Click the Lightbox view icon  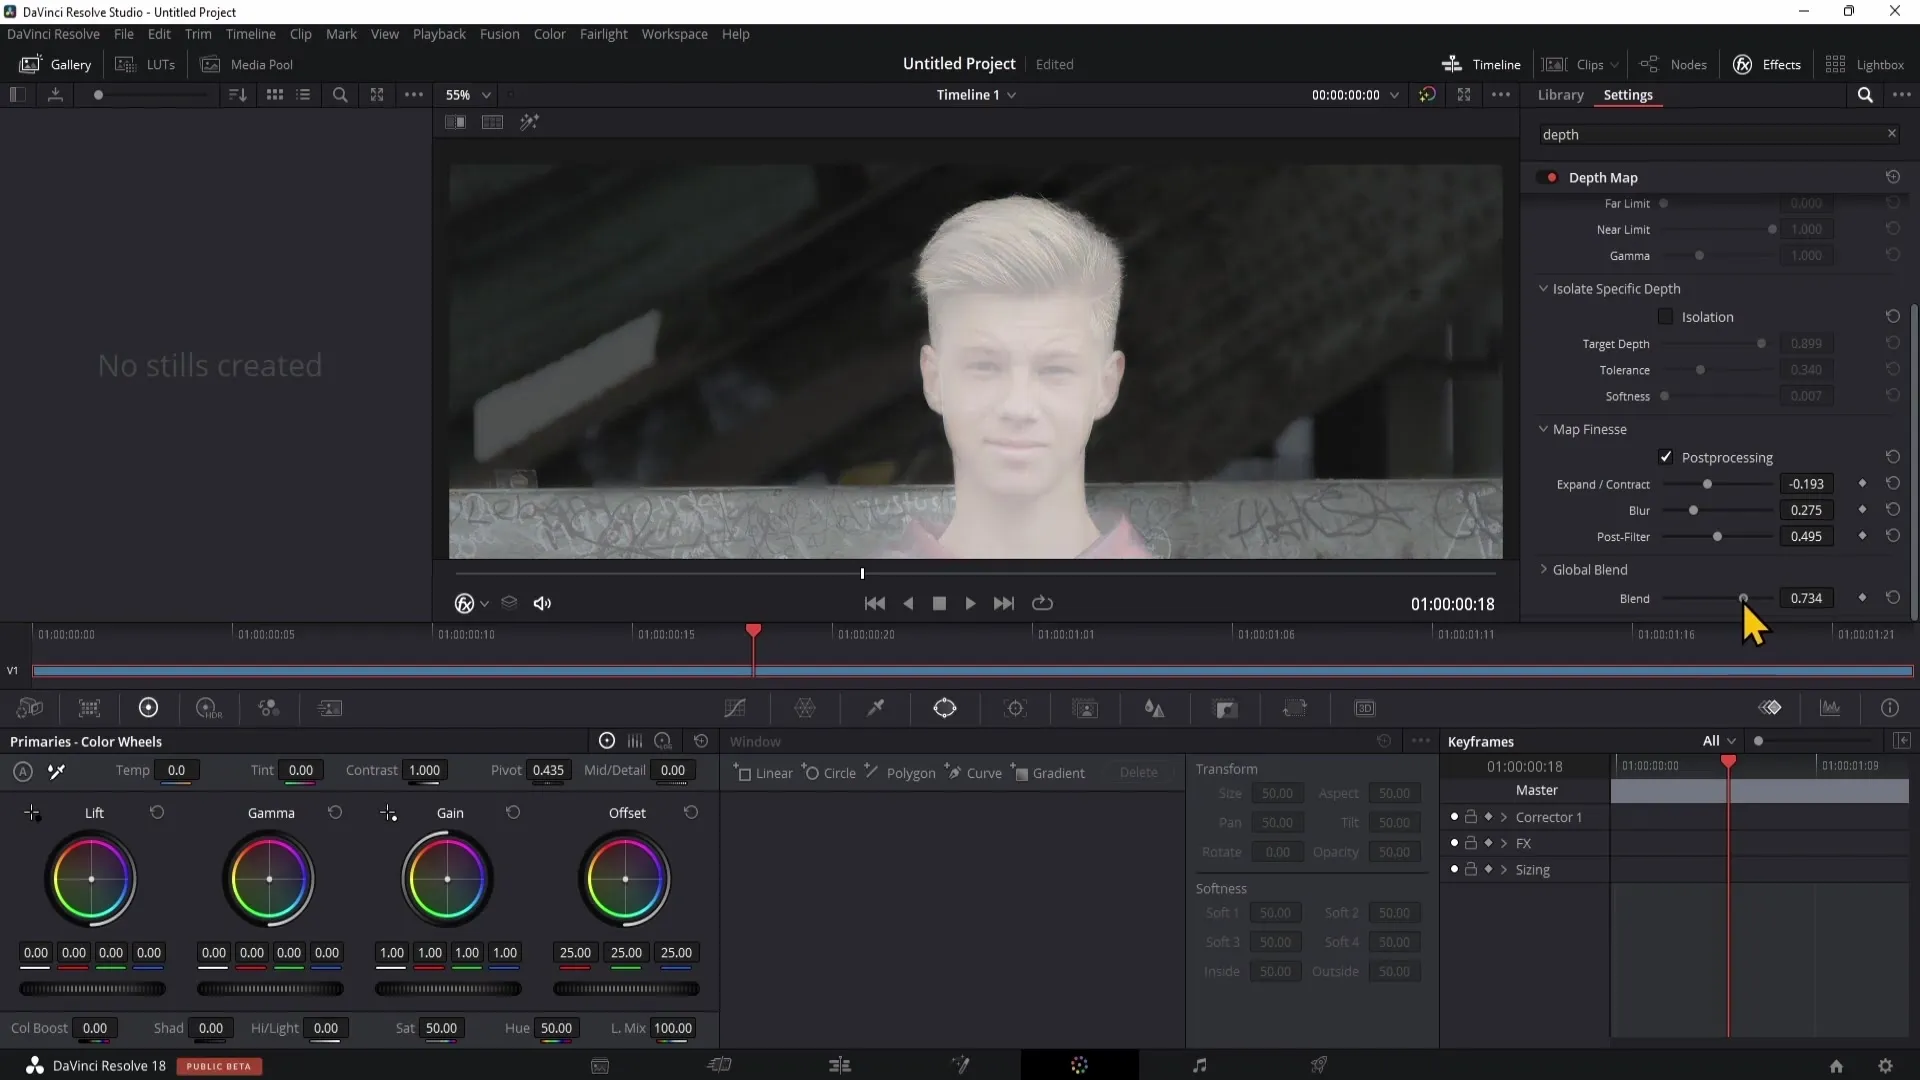(1837, 63)
